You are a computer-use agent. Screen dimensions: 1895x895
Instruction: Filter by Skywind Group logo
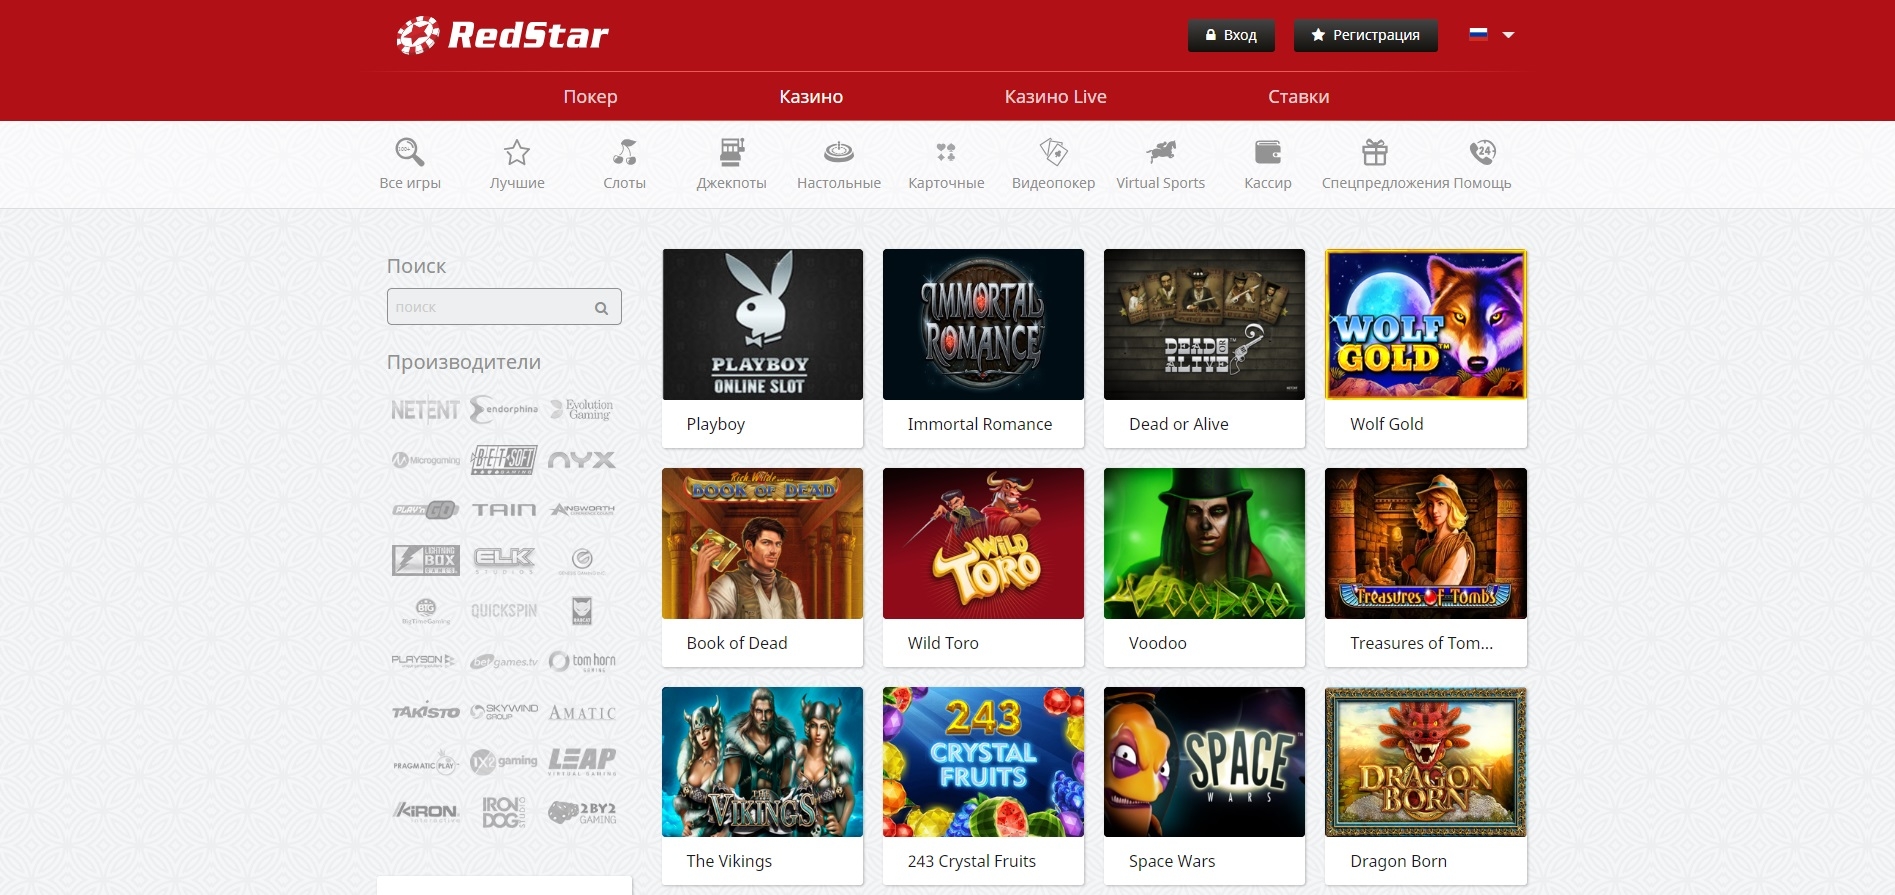pos(504,711)
